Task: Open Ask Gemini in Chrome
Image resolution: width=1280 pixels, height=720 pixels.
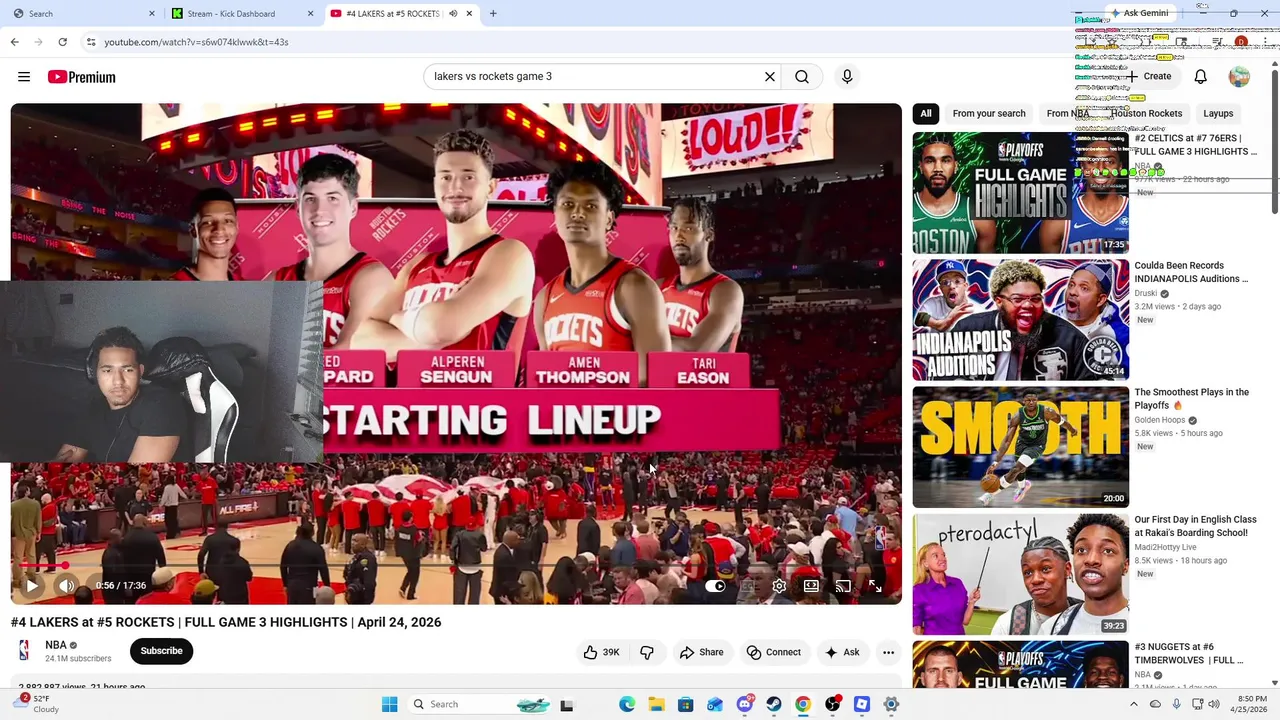Action: (1139, 13)
